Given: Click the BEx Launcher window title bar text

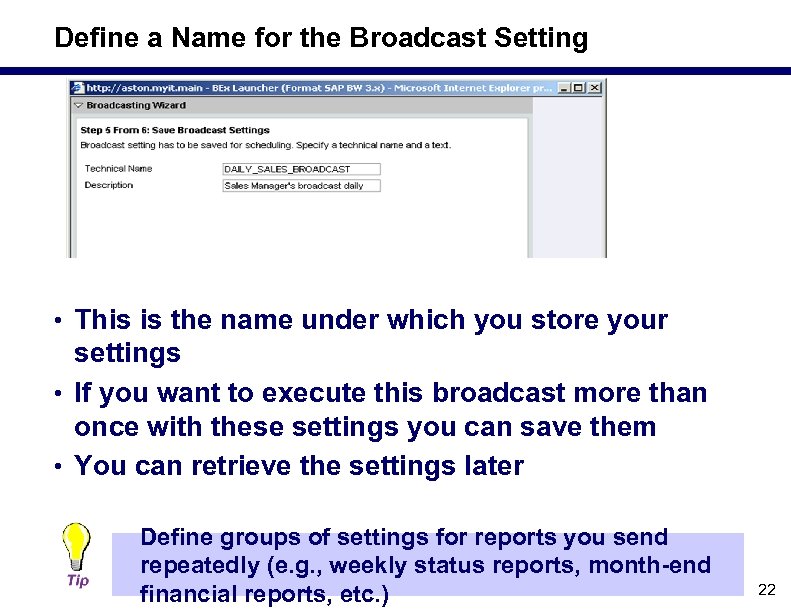Looking at the screenshot, I should (x=319, y=88).
